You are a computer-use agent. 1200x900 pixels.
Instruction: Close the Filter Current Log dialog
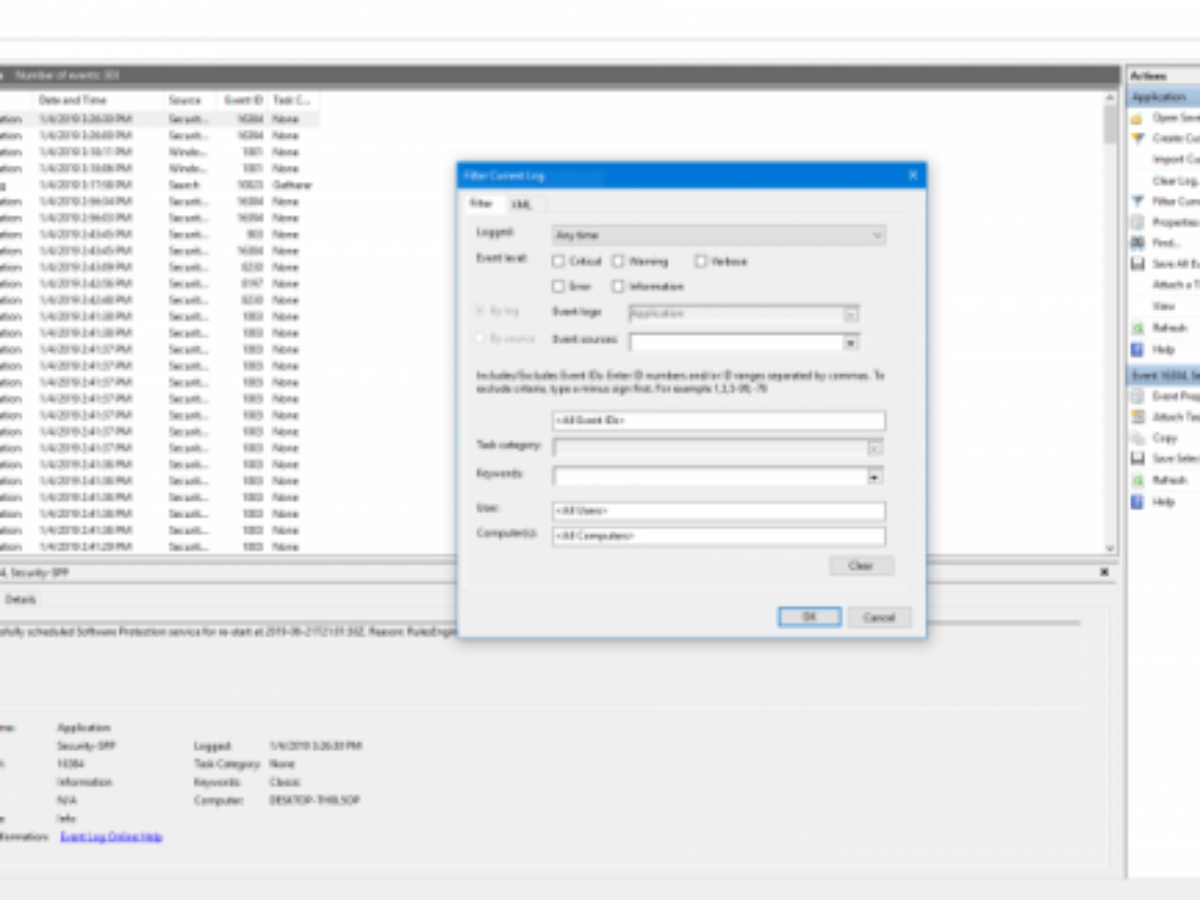(912, 175)
